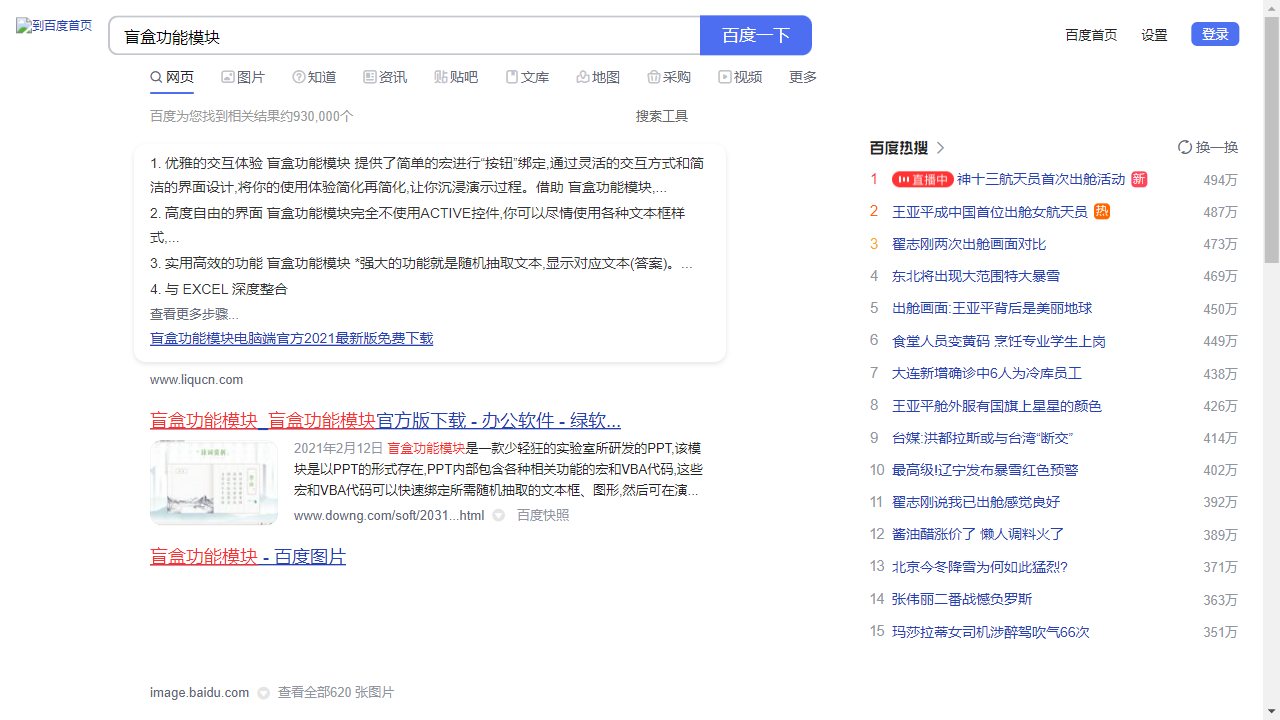Click the 网页 search tab
This screenshot has width=1280, height=720.
coord(172,77)
